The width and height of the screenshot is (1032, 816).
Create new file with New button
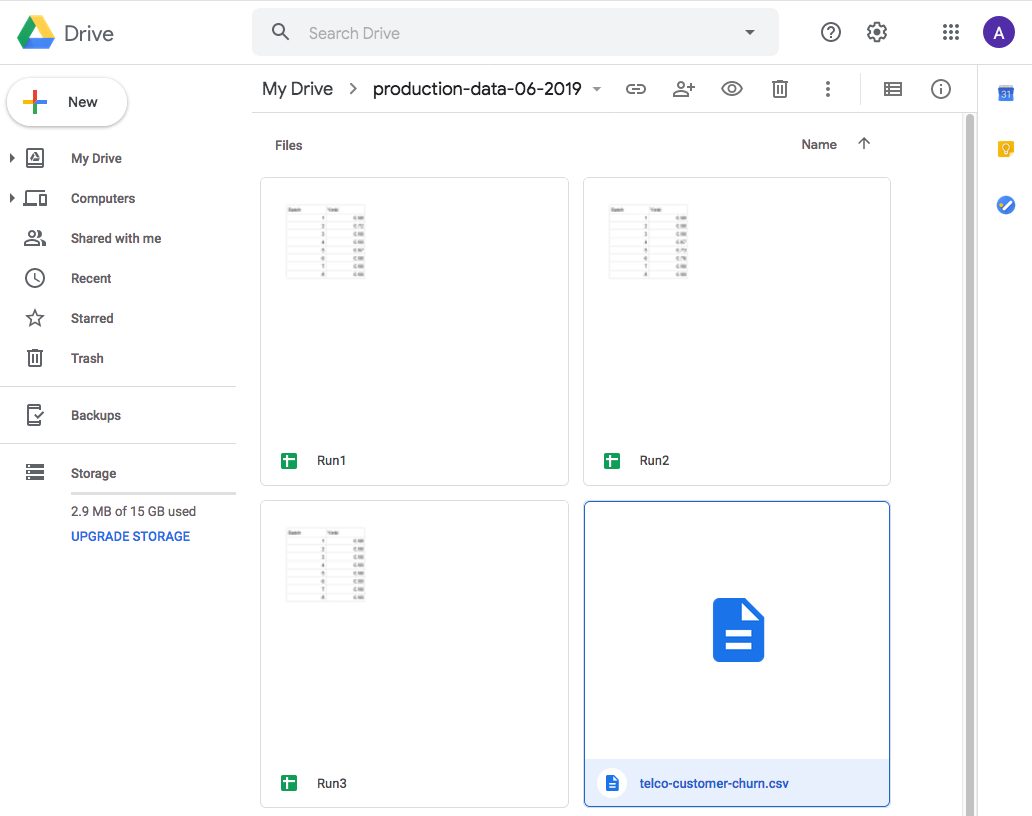(67, 101)
